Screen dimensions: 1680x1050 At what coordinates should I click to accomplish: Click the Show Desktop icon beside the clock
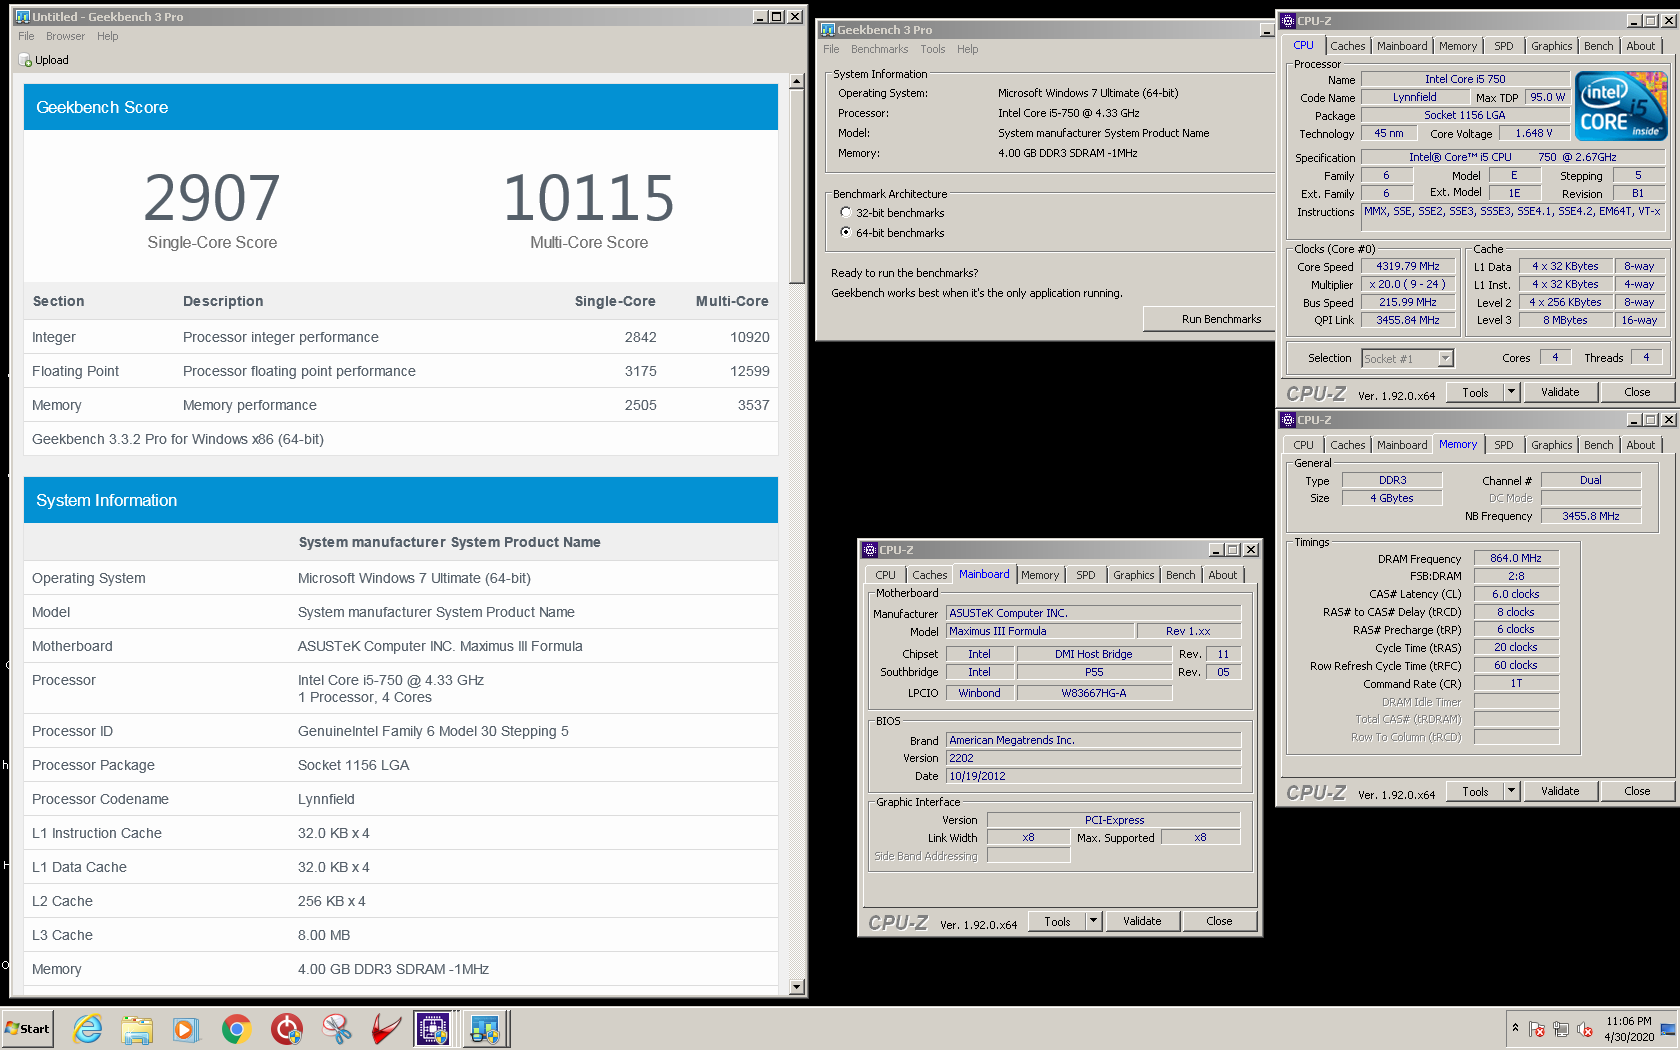coord(1668,1029)
